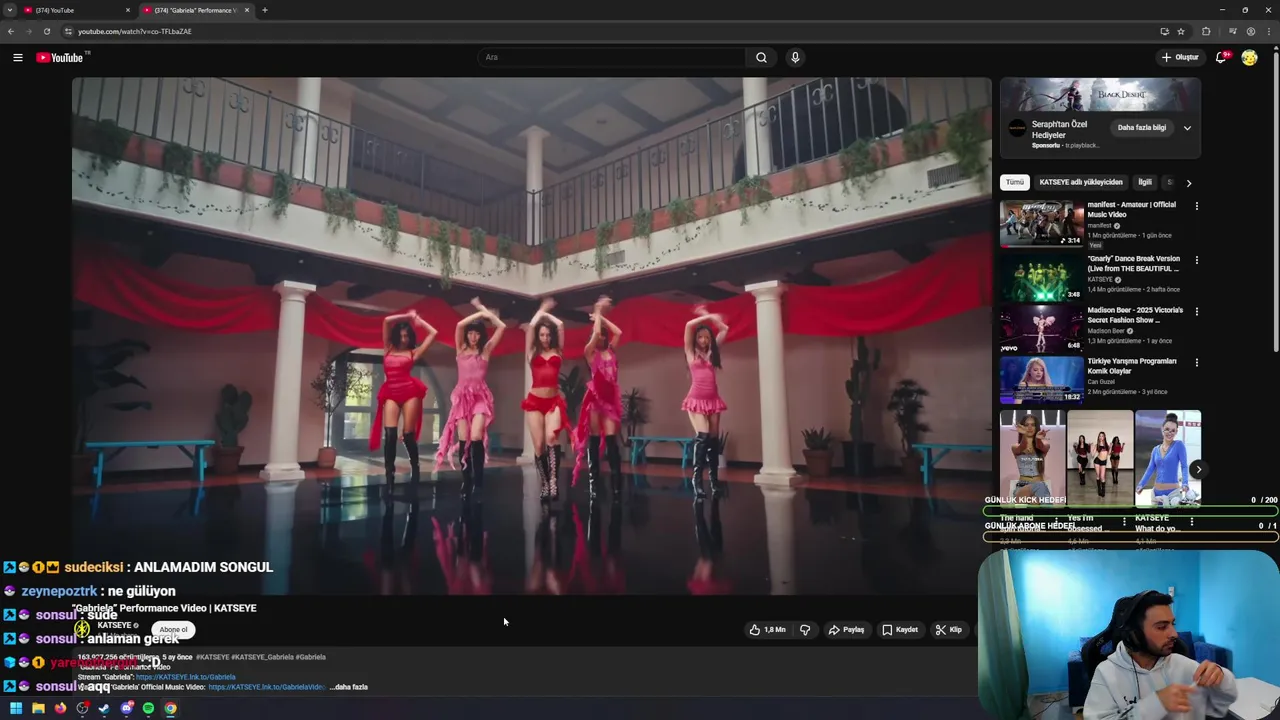Open Chrome media control icon

(1231, 31)
